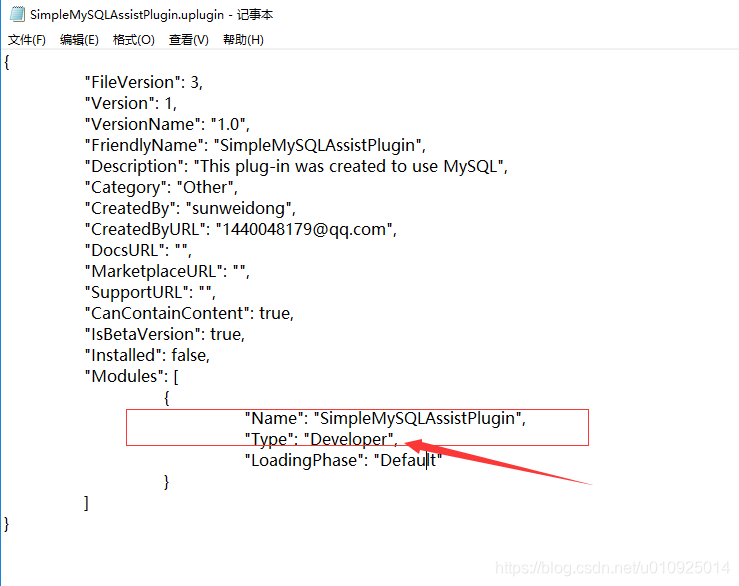Click the "Category": "Other" line

(161, 188)
